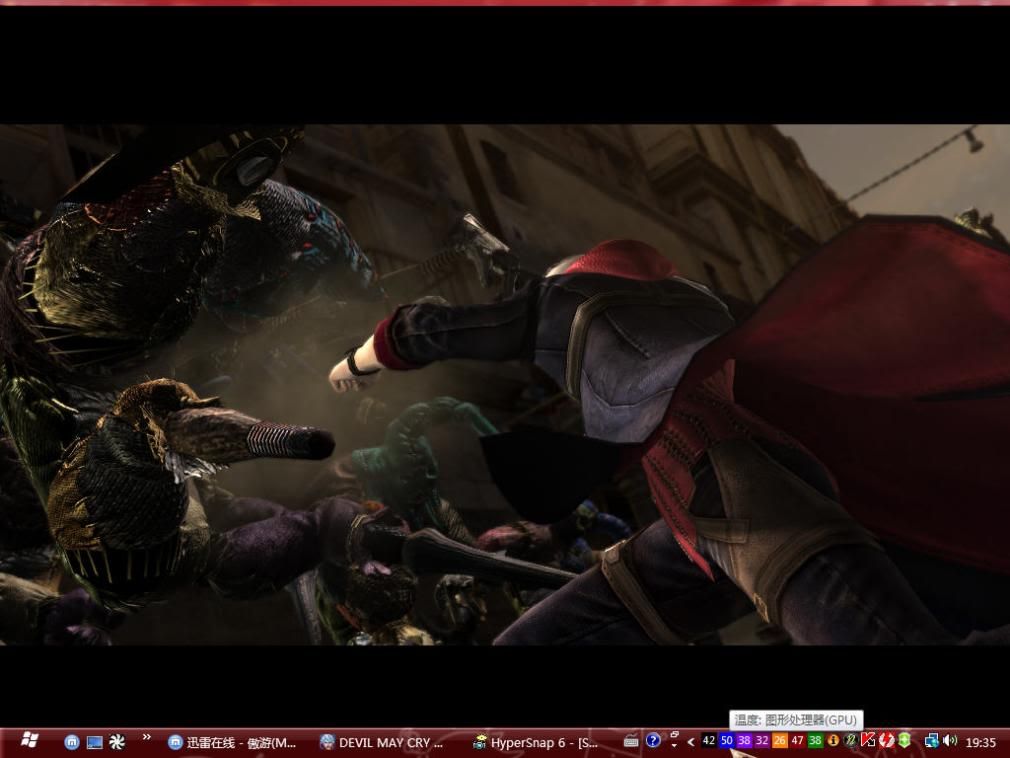Click the orange info tray icon

tap(833, 741)
